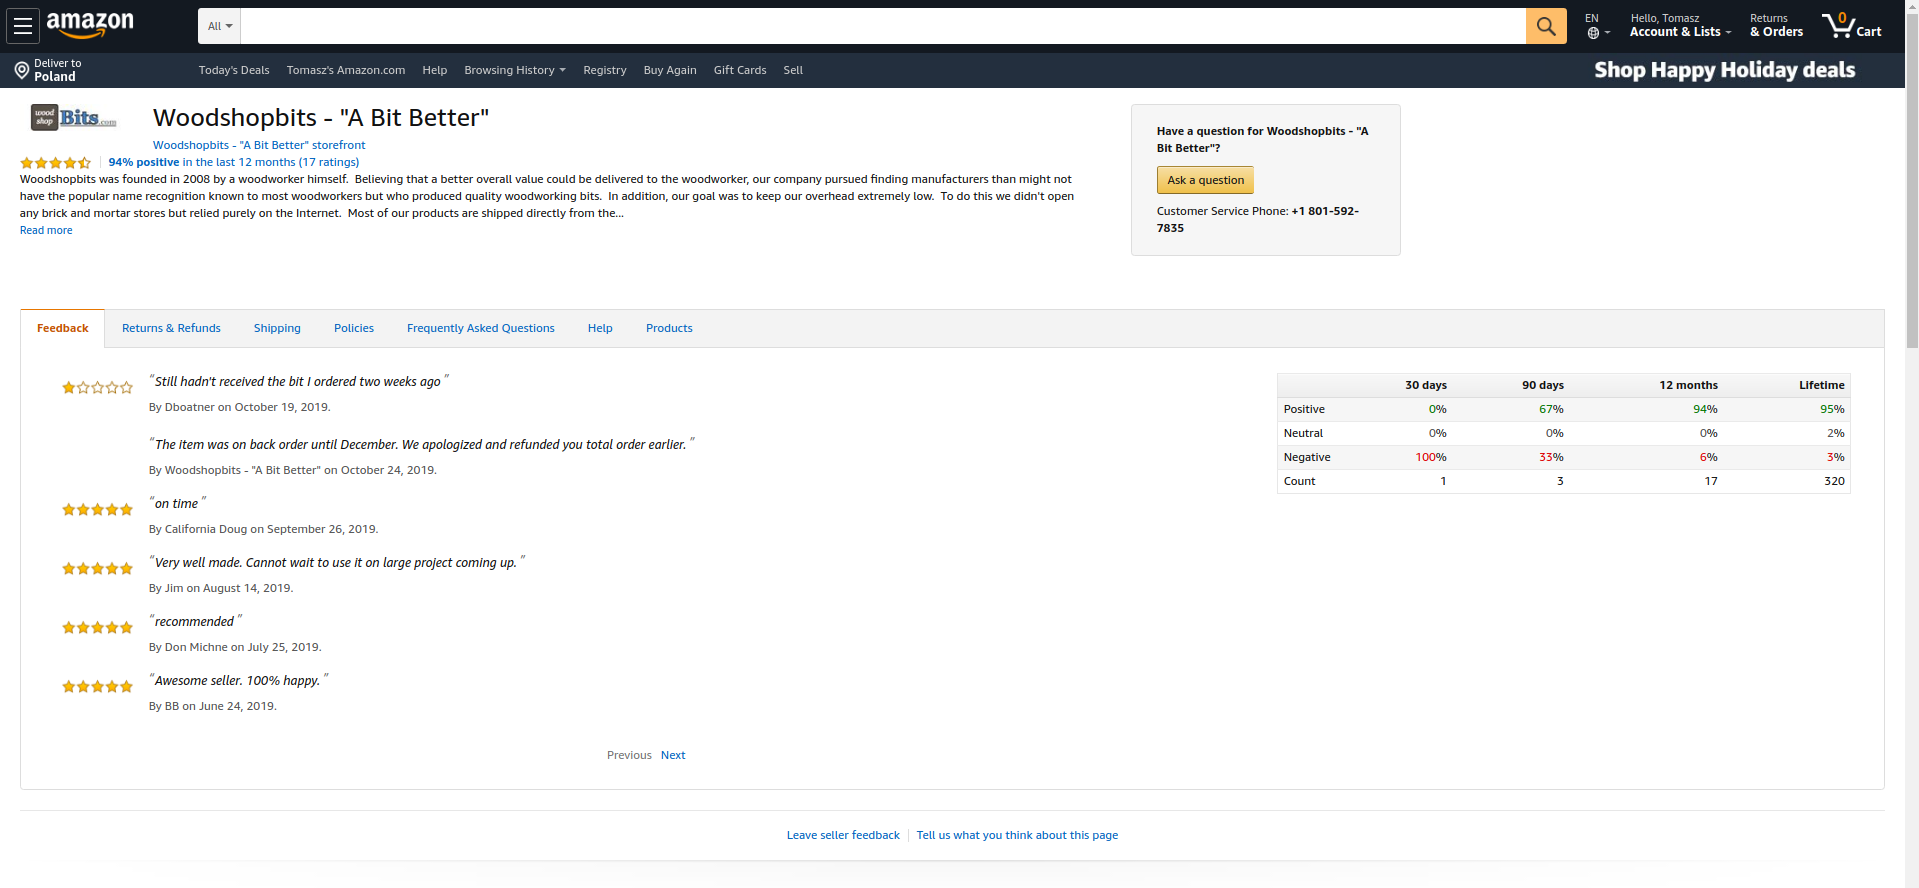Viewport: 1919px width, 888px height.
Task: Open the Shipping tab
Action: coord(277,328)
